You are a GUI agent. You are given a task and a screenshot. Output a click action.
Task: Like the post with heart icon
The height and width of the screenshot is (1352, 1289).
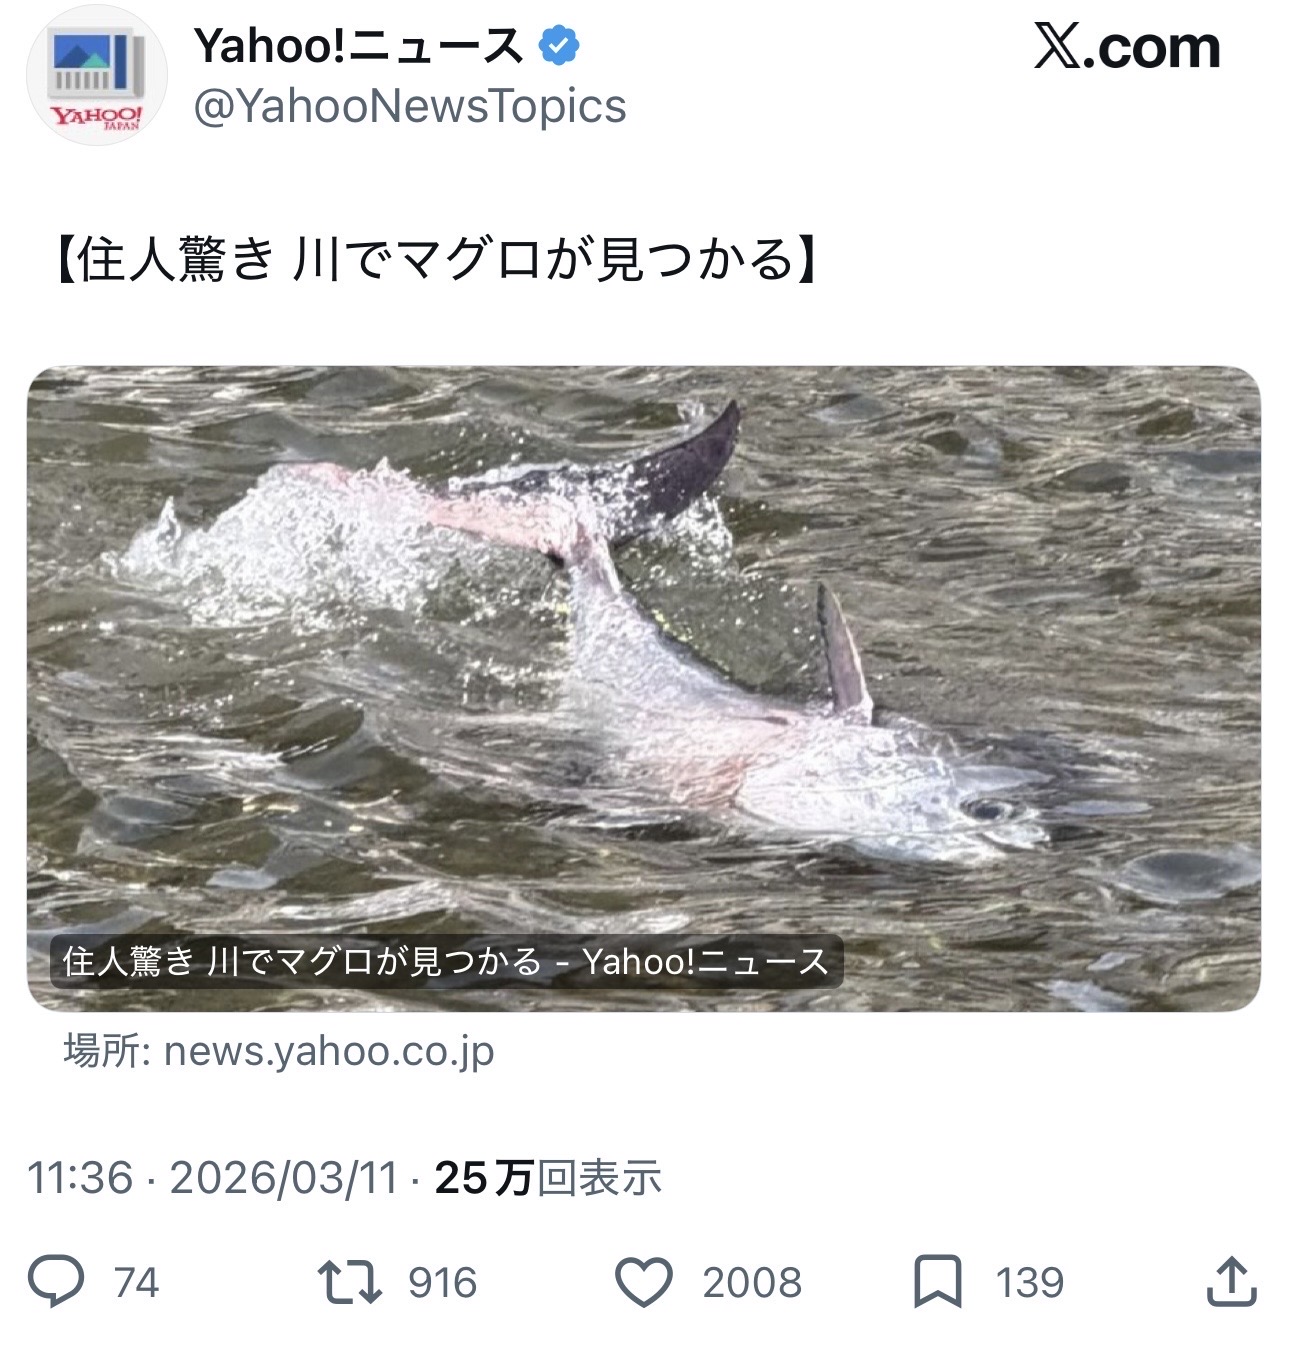[x=643, y=1282]
